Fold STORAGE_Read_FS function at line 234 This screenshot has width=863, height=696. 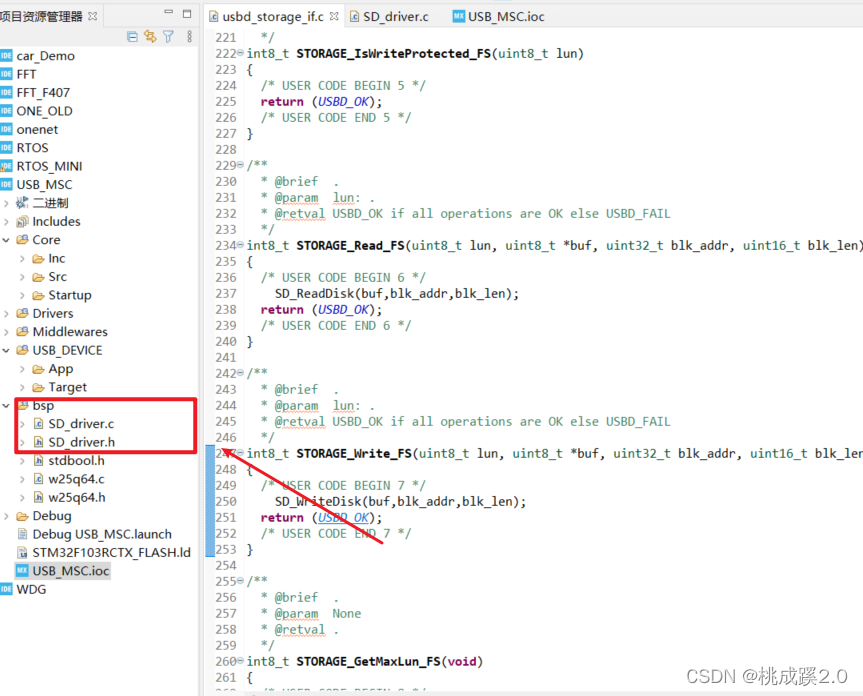coord(240,245)
